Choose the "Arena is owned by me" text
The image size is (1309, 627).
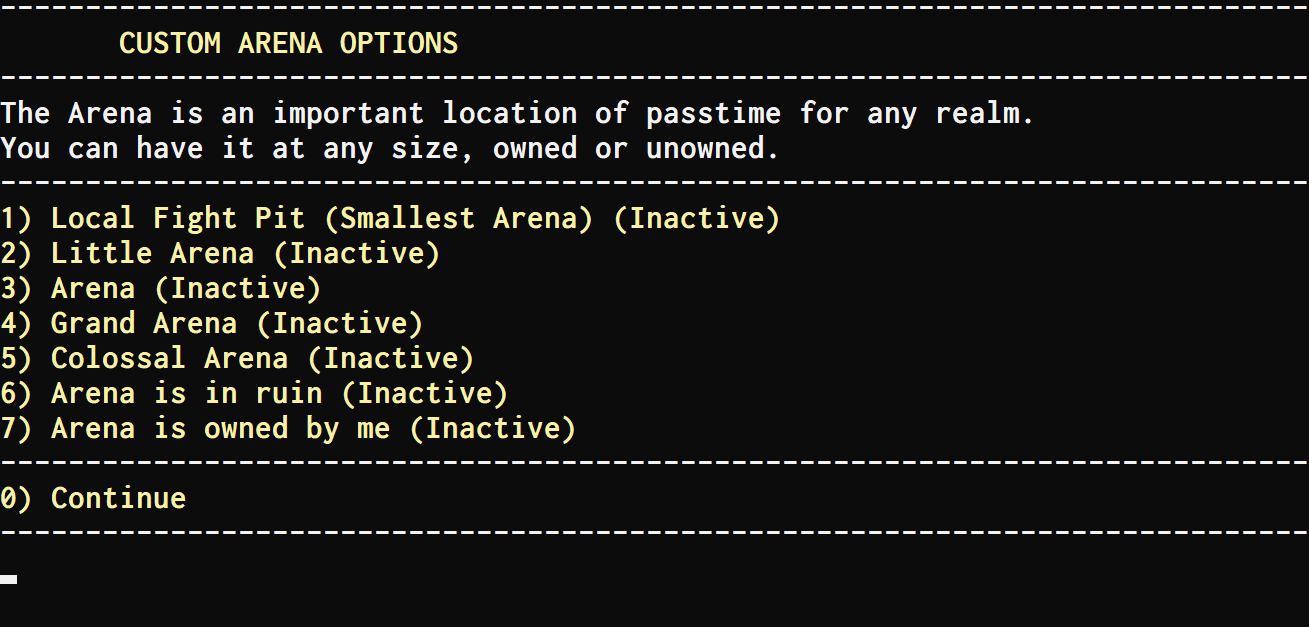pyautogui.click(x=220, y=428)
